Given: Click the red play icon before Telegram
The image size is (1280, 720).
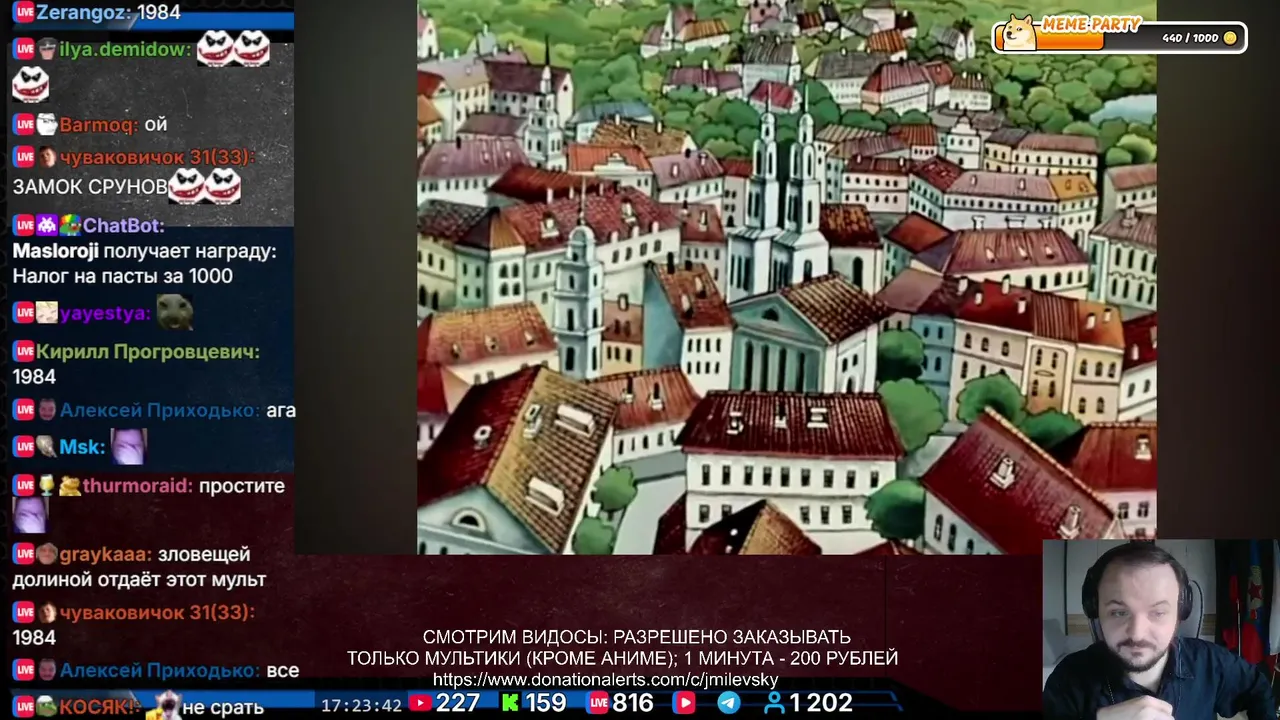Looking at the screenshot, I should coord(684,704).
